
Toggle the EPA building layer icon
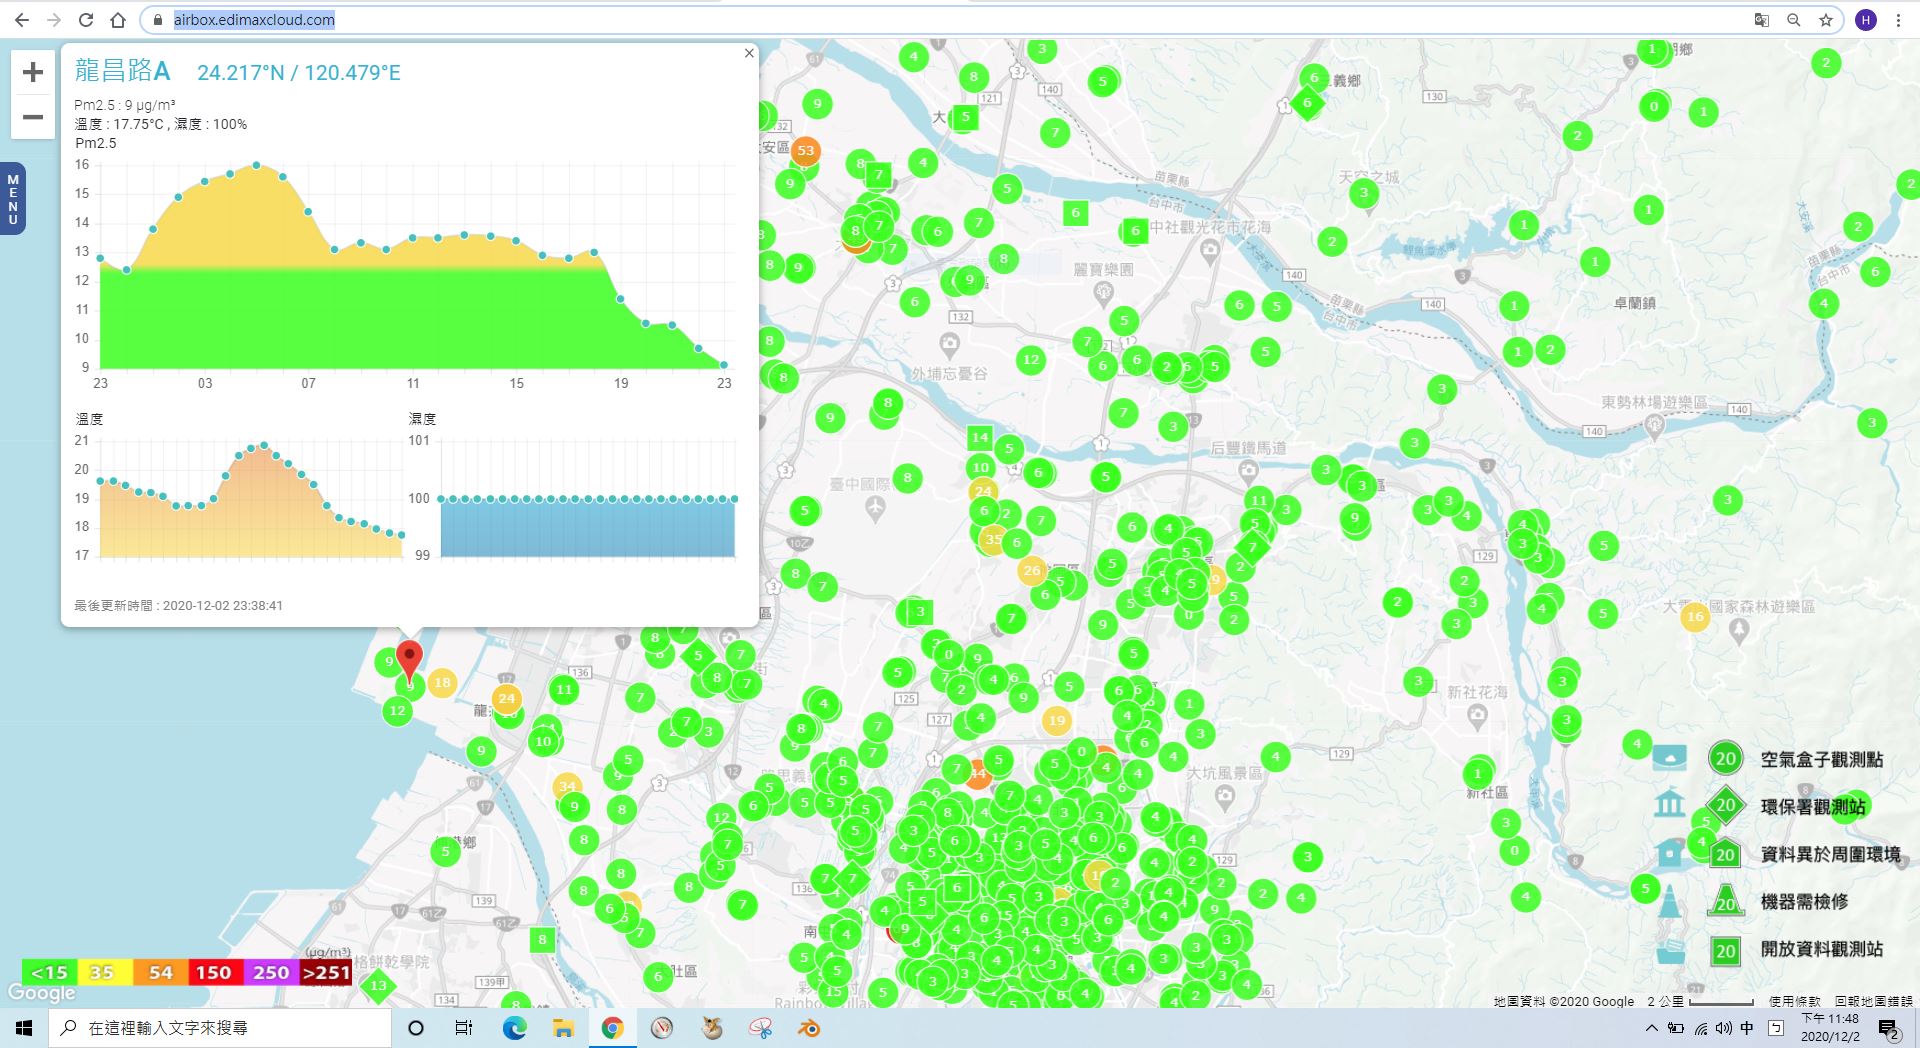[x=1669, y=804]
